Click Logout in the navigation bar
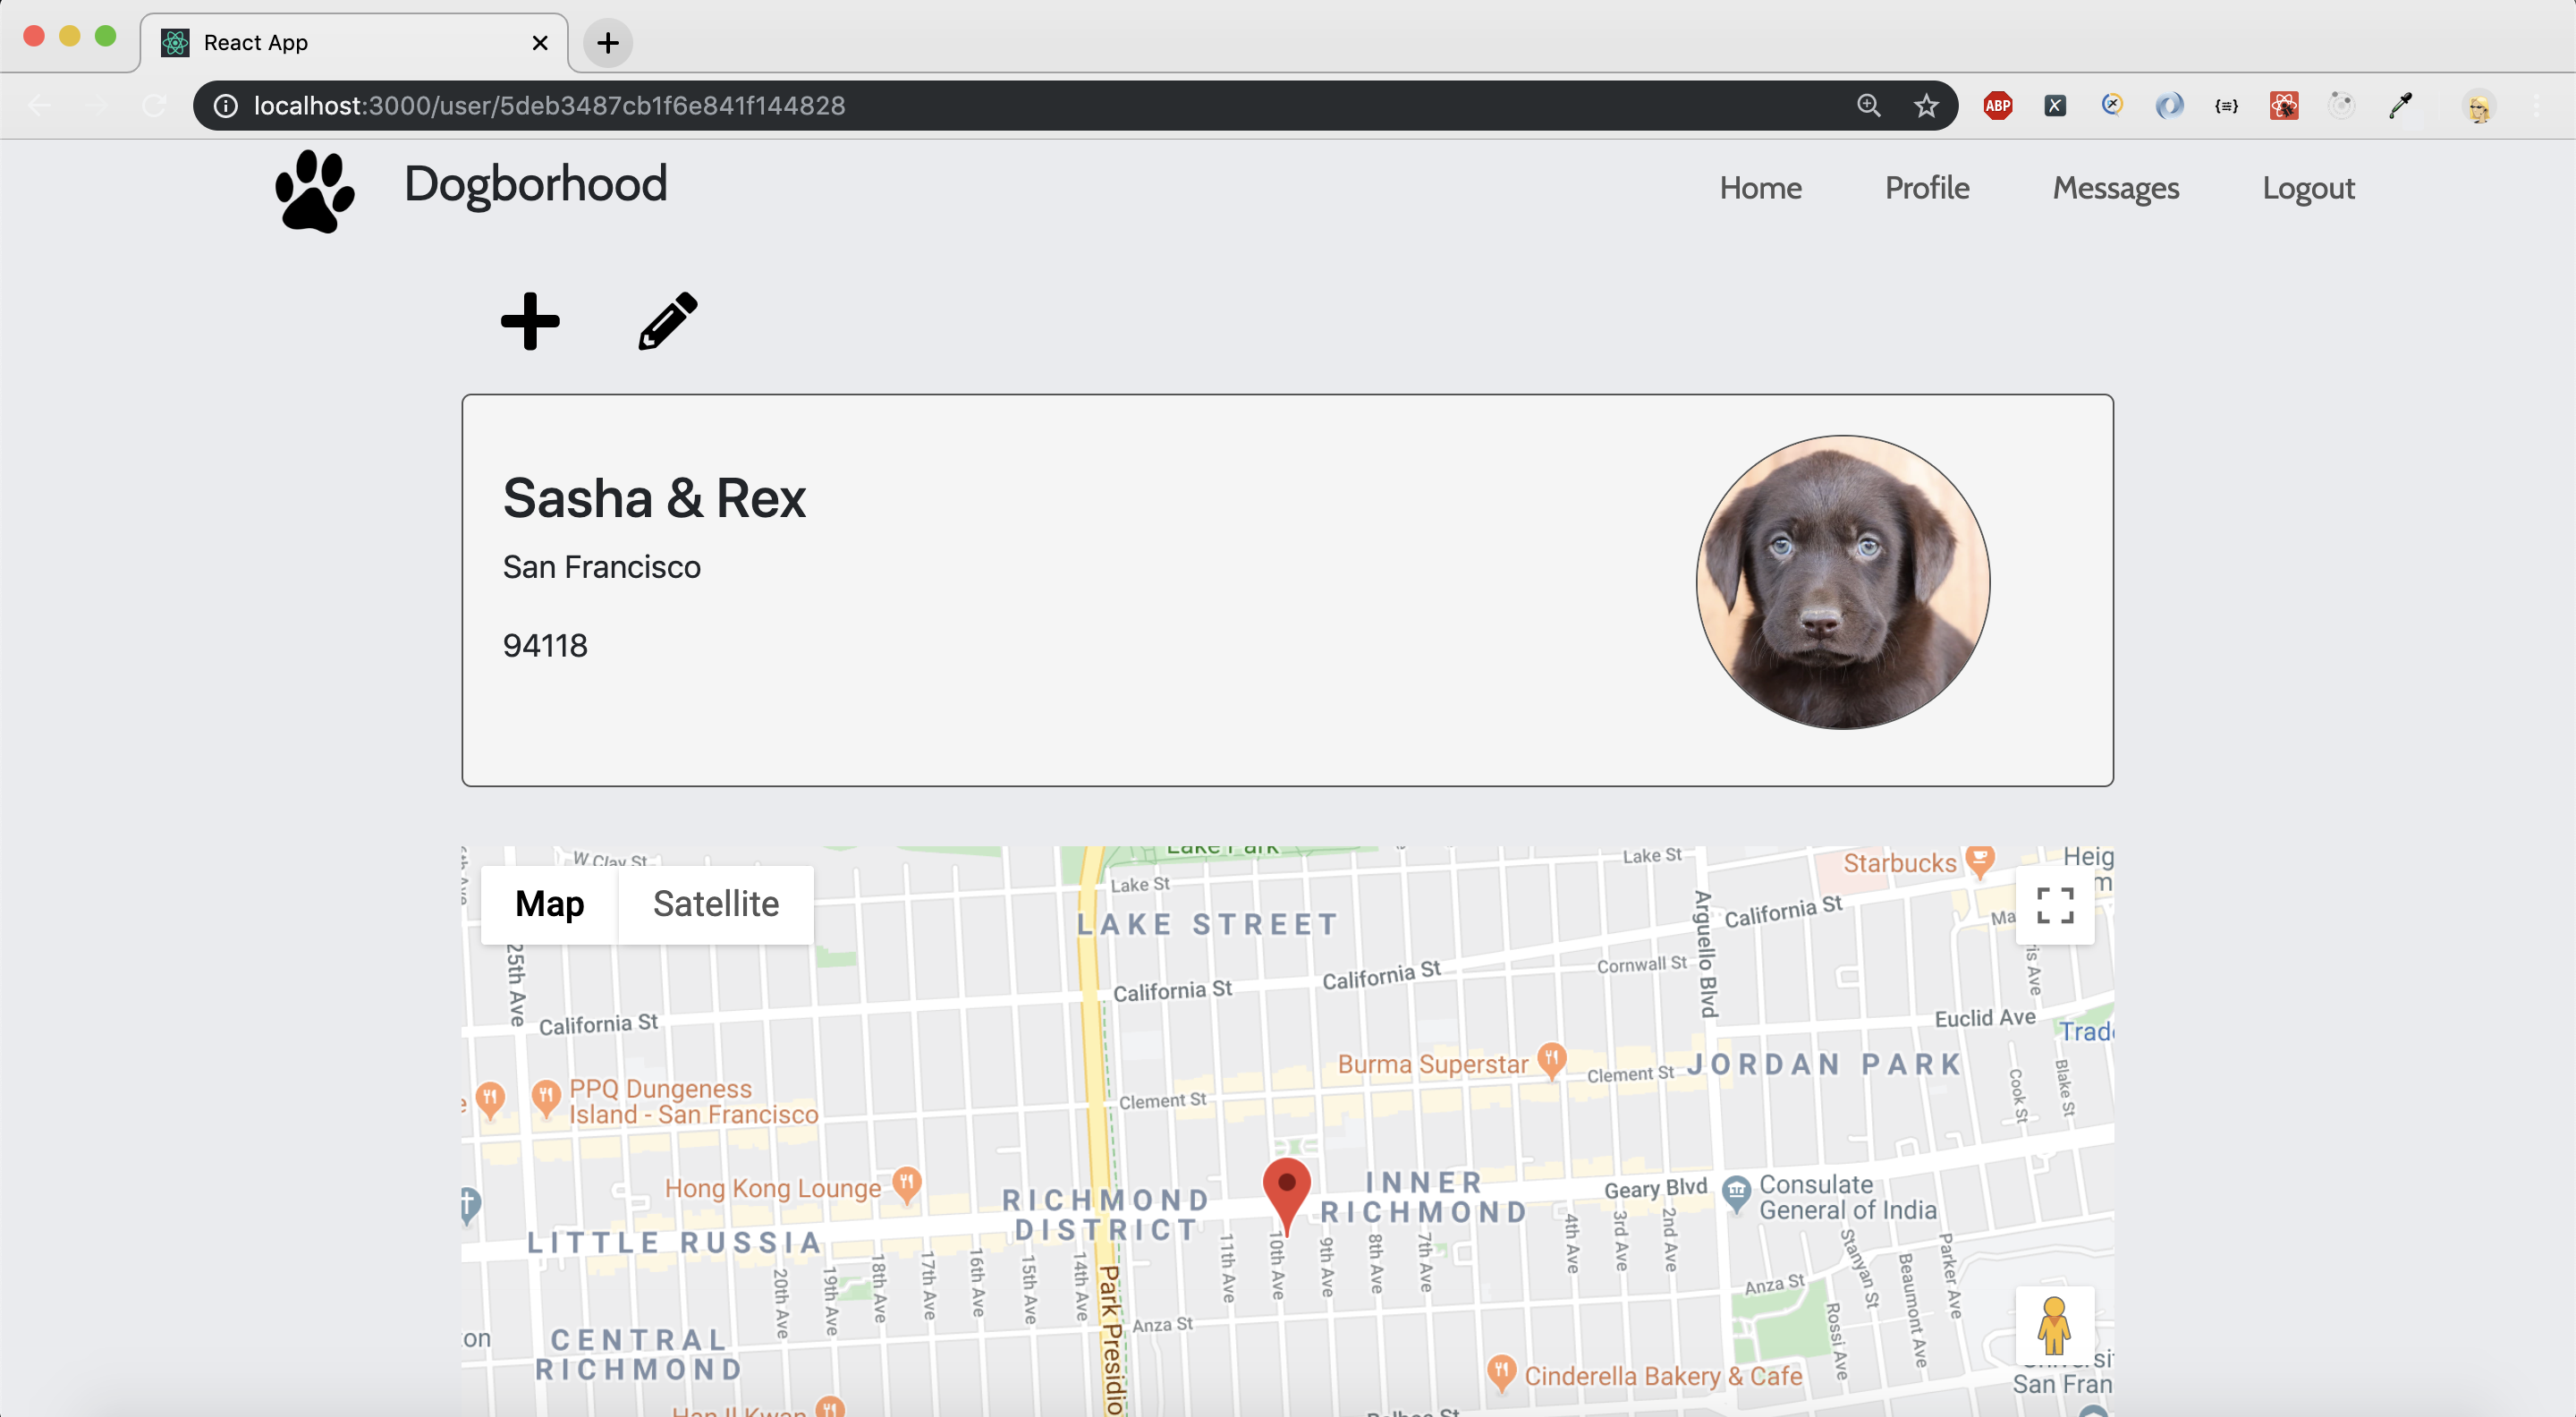The width and height of the screenshot is (2576, 1417). coord(2308,187)
